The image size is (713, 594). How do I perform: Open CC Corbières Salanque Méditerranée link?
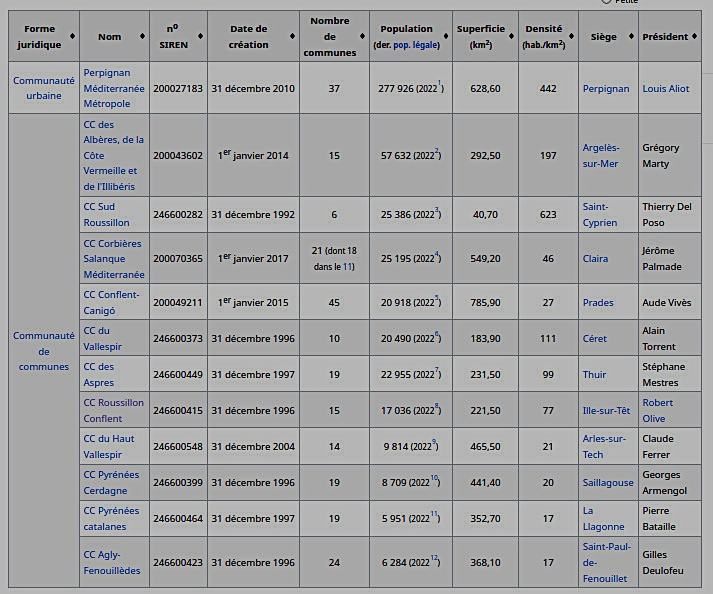[x=114, y=259]
